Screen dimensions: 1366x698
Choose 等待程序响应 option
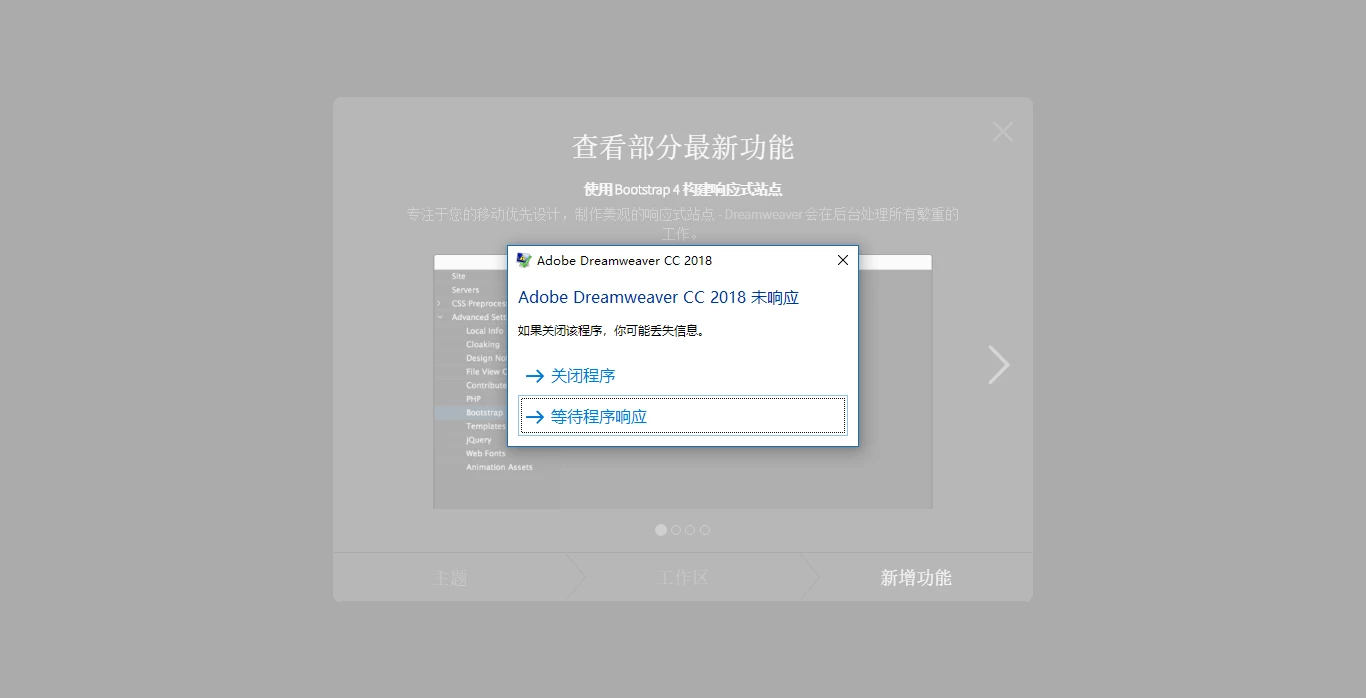coord(683,417)
